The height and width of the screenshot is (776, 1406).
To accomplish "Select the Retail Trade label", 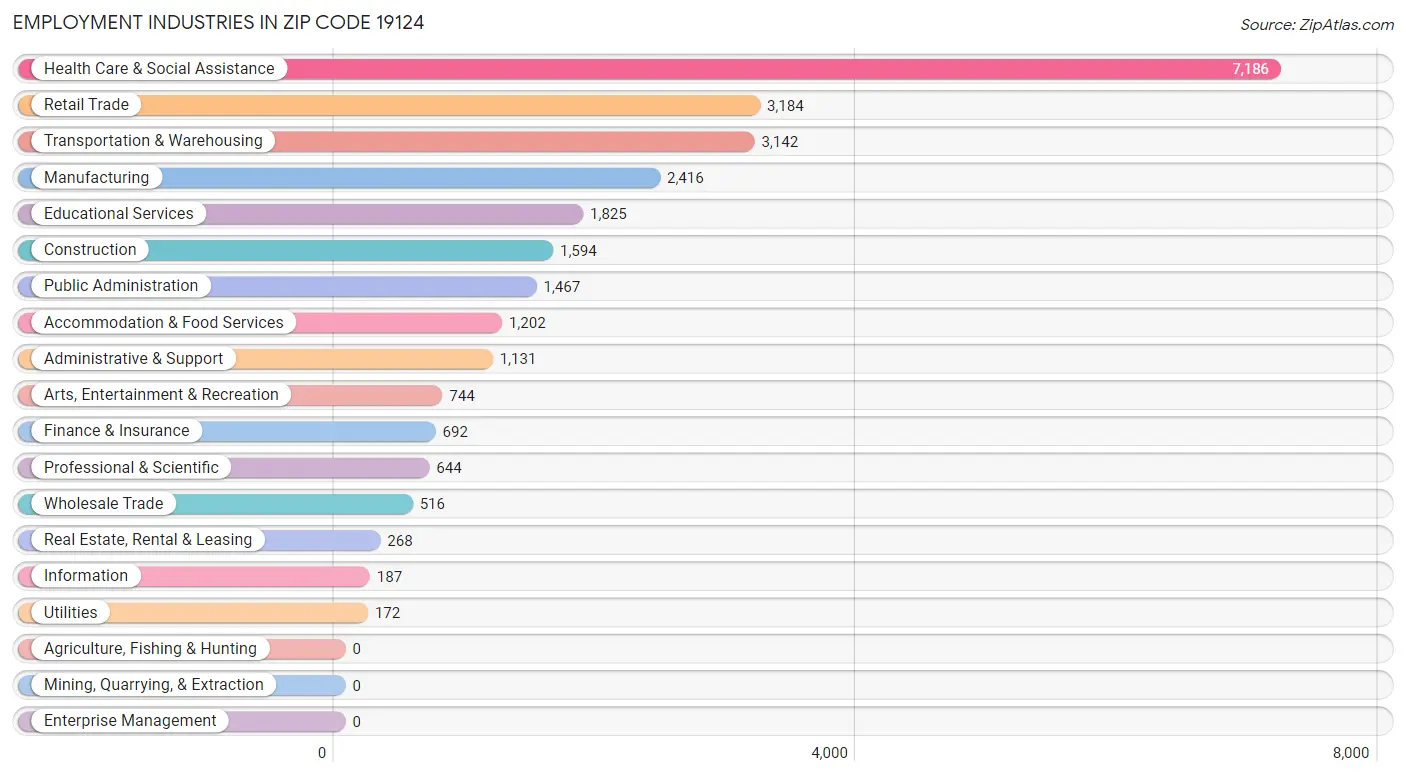I will pyautogui.click(x=86, y=105).
